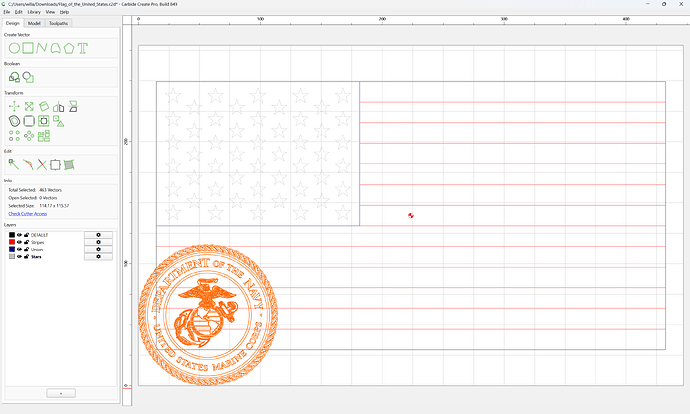Select the Circular Array tool
This screenshot has width=690, height=414.
[x=29, y=136]
